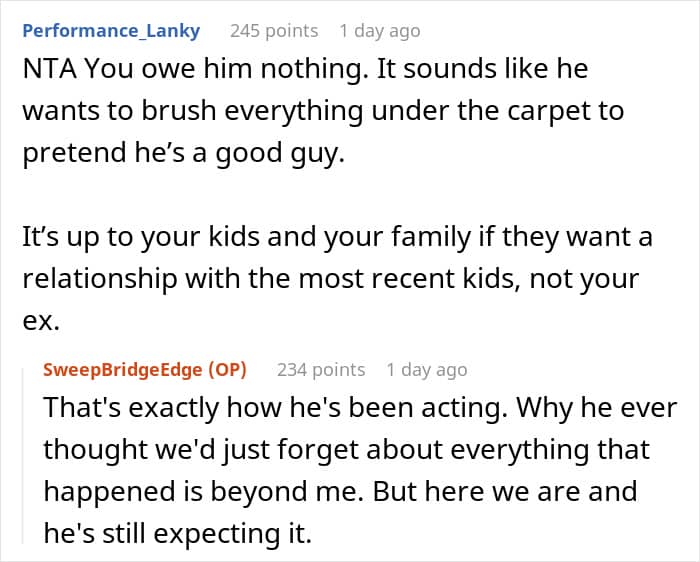The width and height of the screenshot is (700, 562).
Task: Click the word 'NTA' starting the comment
Action: click(49, 69)
